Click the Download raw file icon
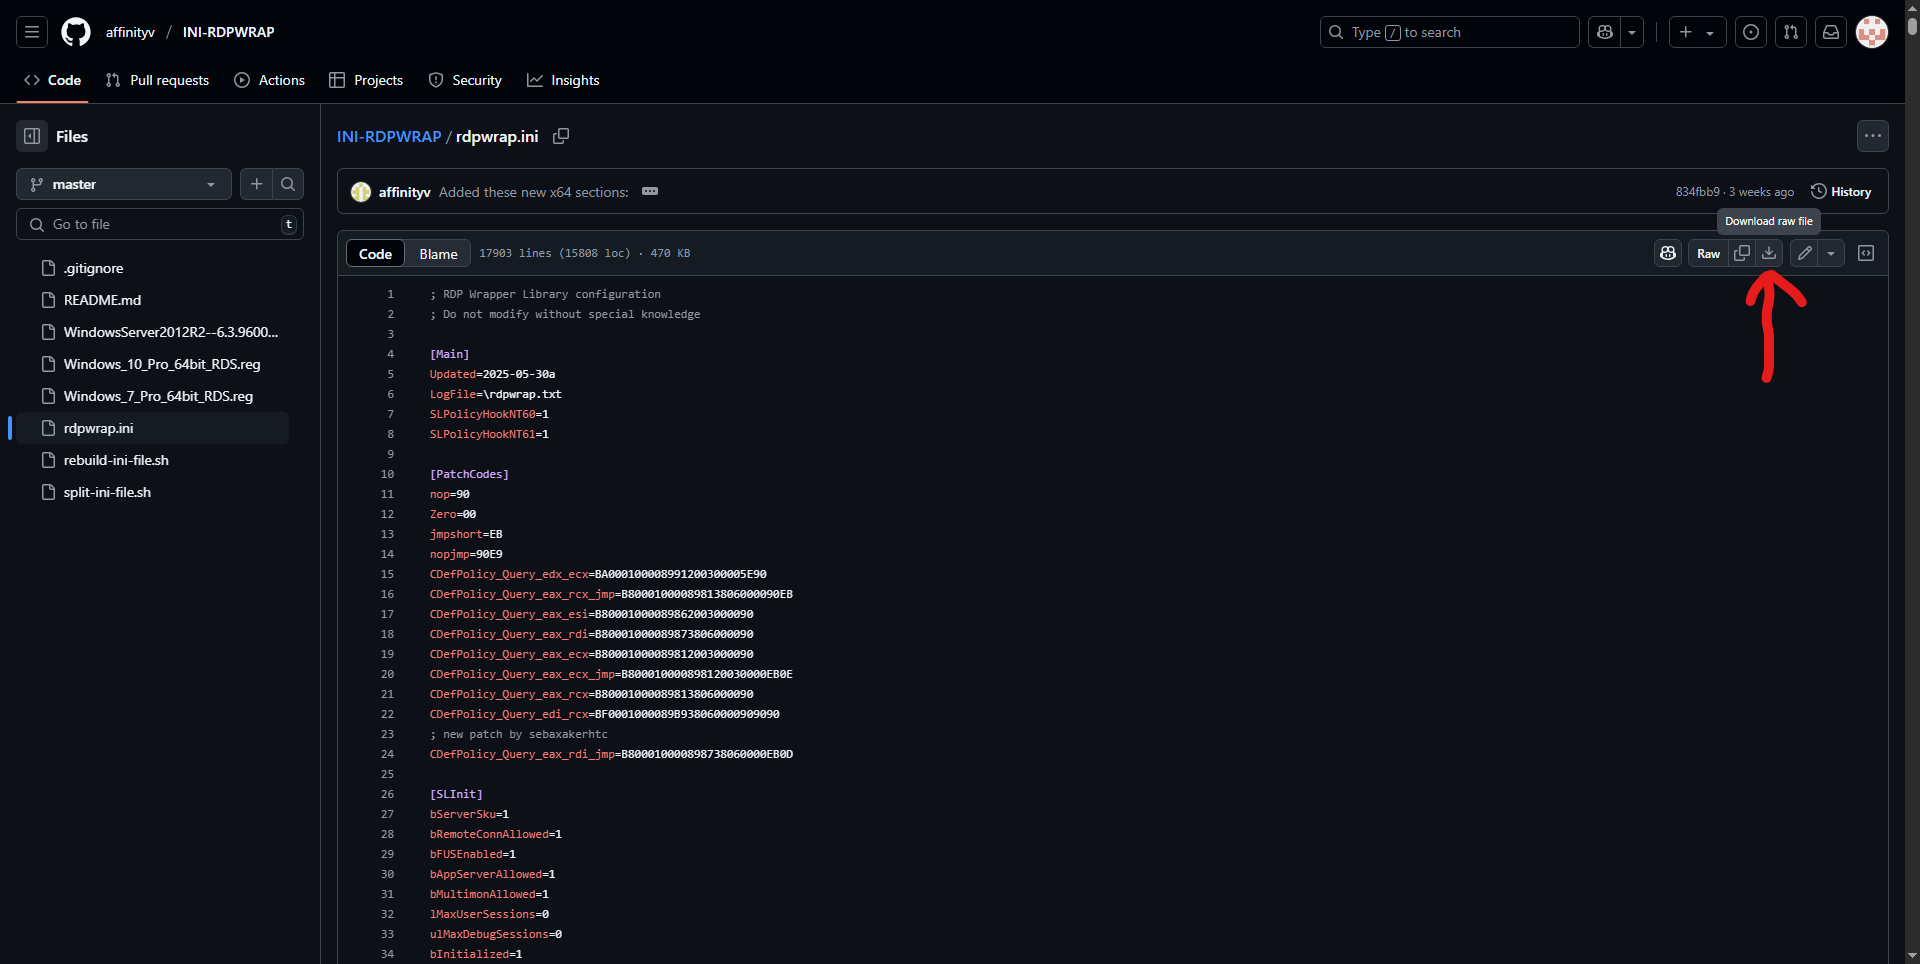The height and width of the screenshot is (964, 1920). coord(1769,253)
